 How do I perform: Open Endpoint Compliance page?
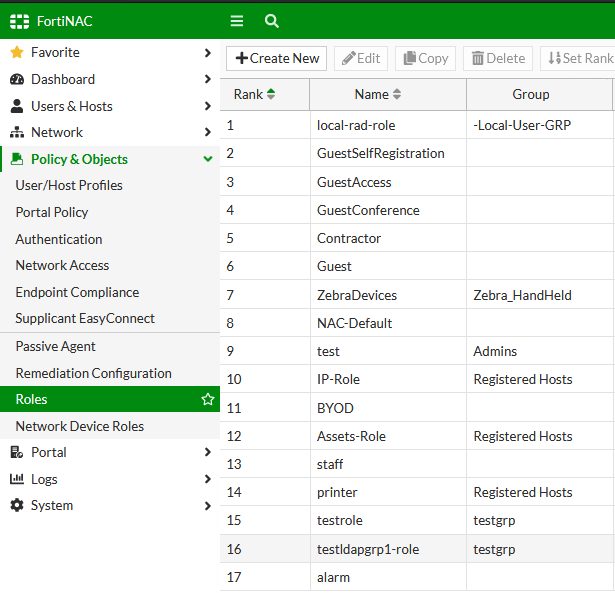pos(77,292)
